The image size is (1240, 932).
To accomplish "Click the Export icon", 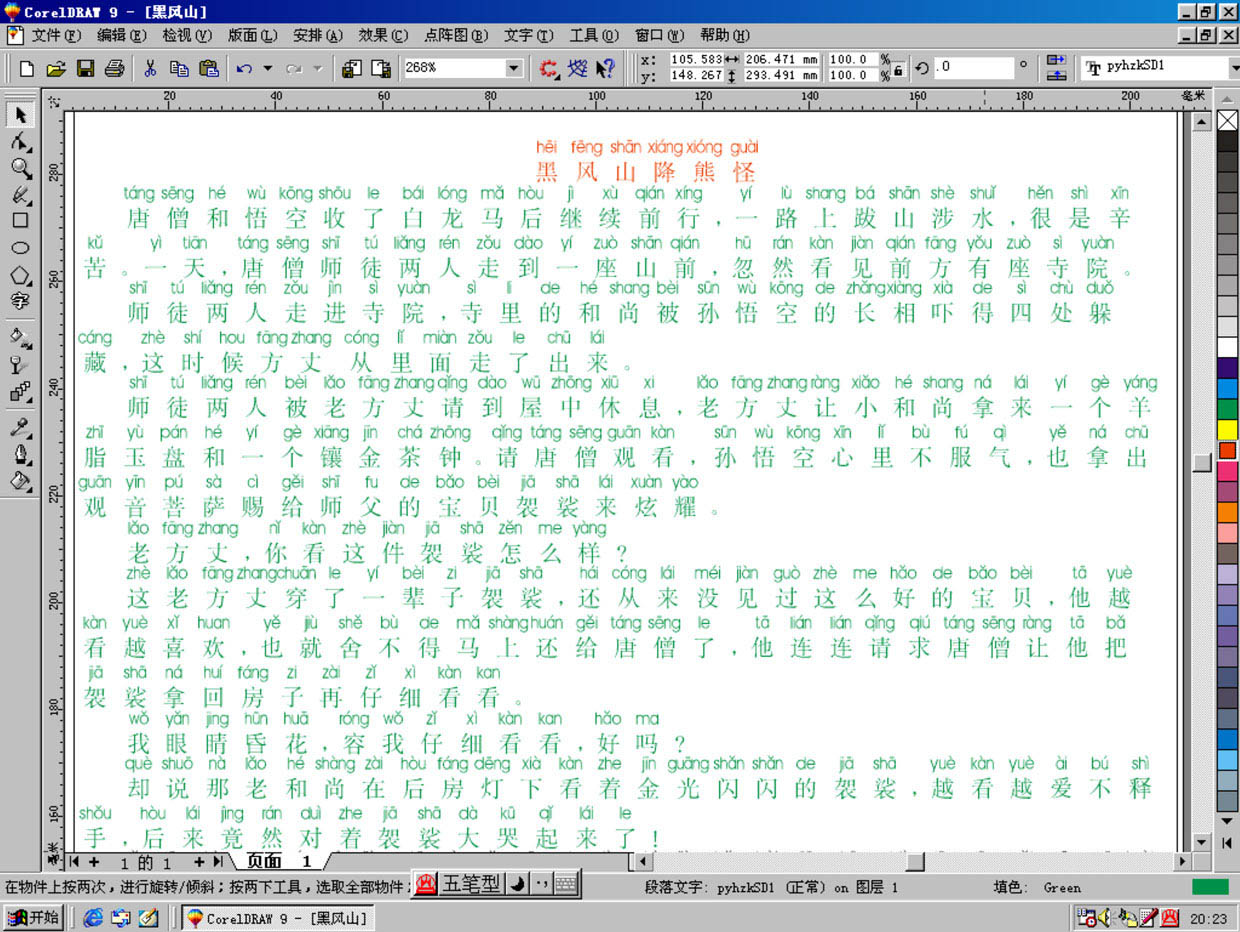I will coord(381,69).
